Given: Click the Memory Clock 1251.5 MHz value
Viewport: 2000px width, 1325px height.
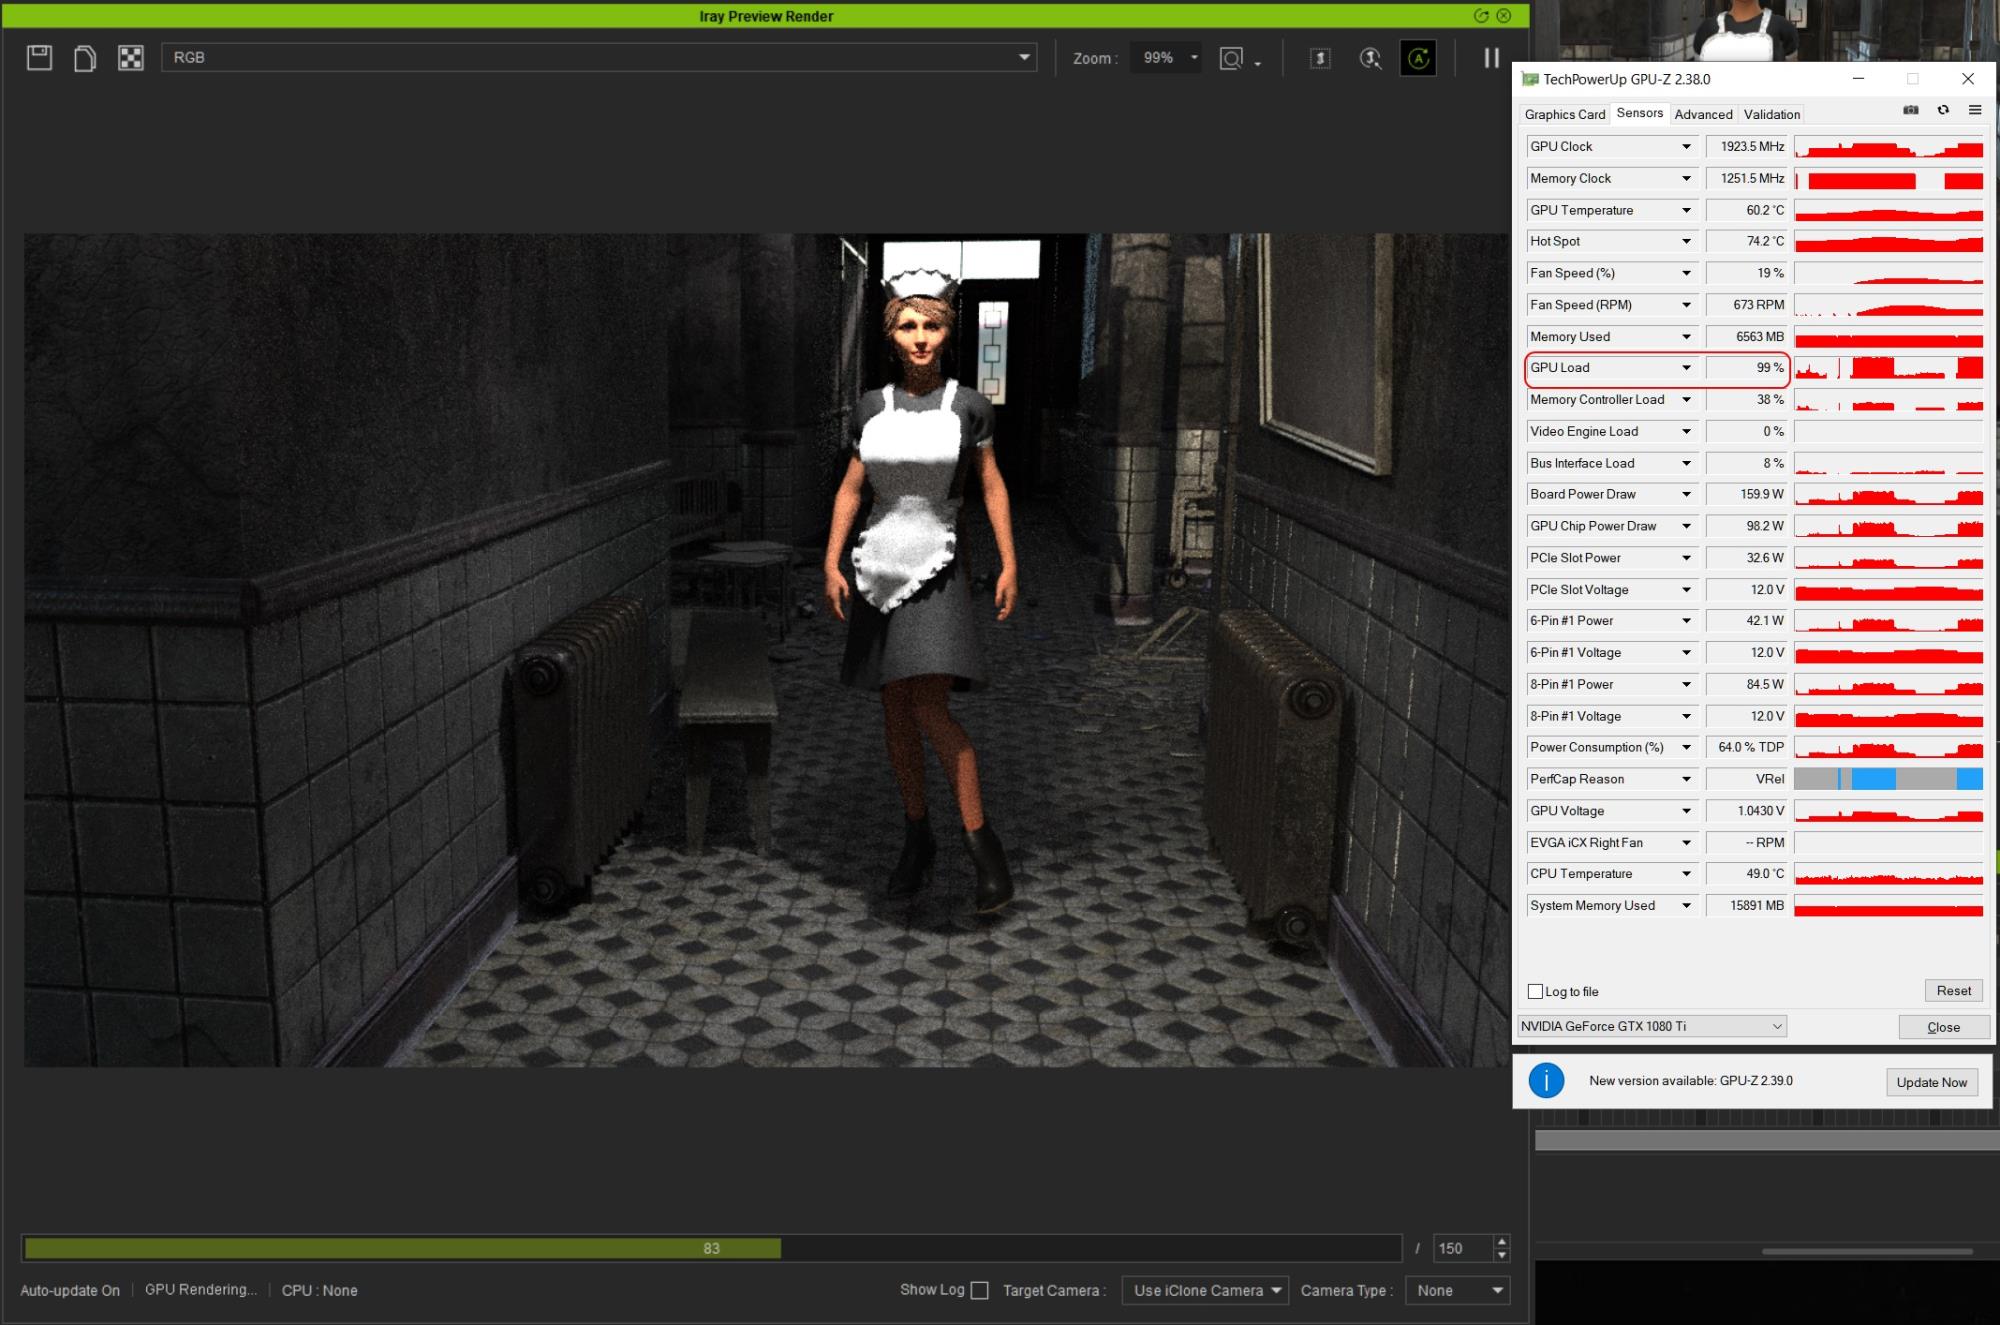Looking at the screenshot, I should pos(1746,178).
